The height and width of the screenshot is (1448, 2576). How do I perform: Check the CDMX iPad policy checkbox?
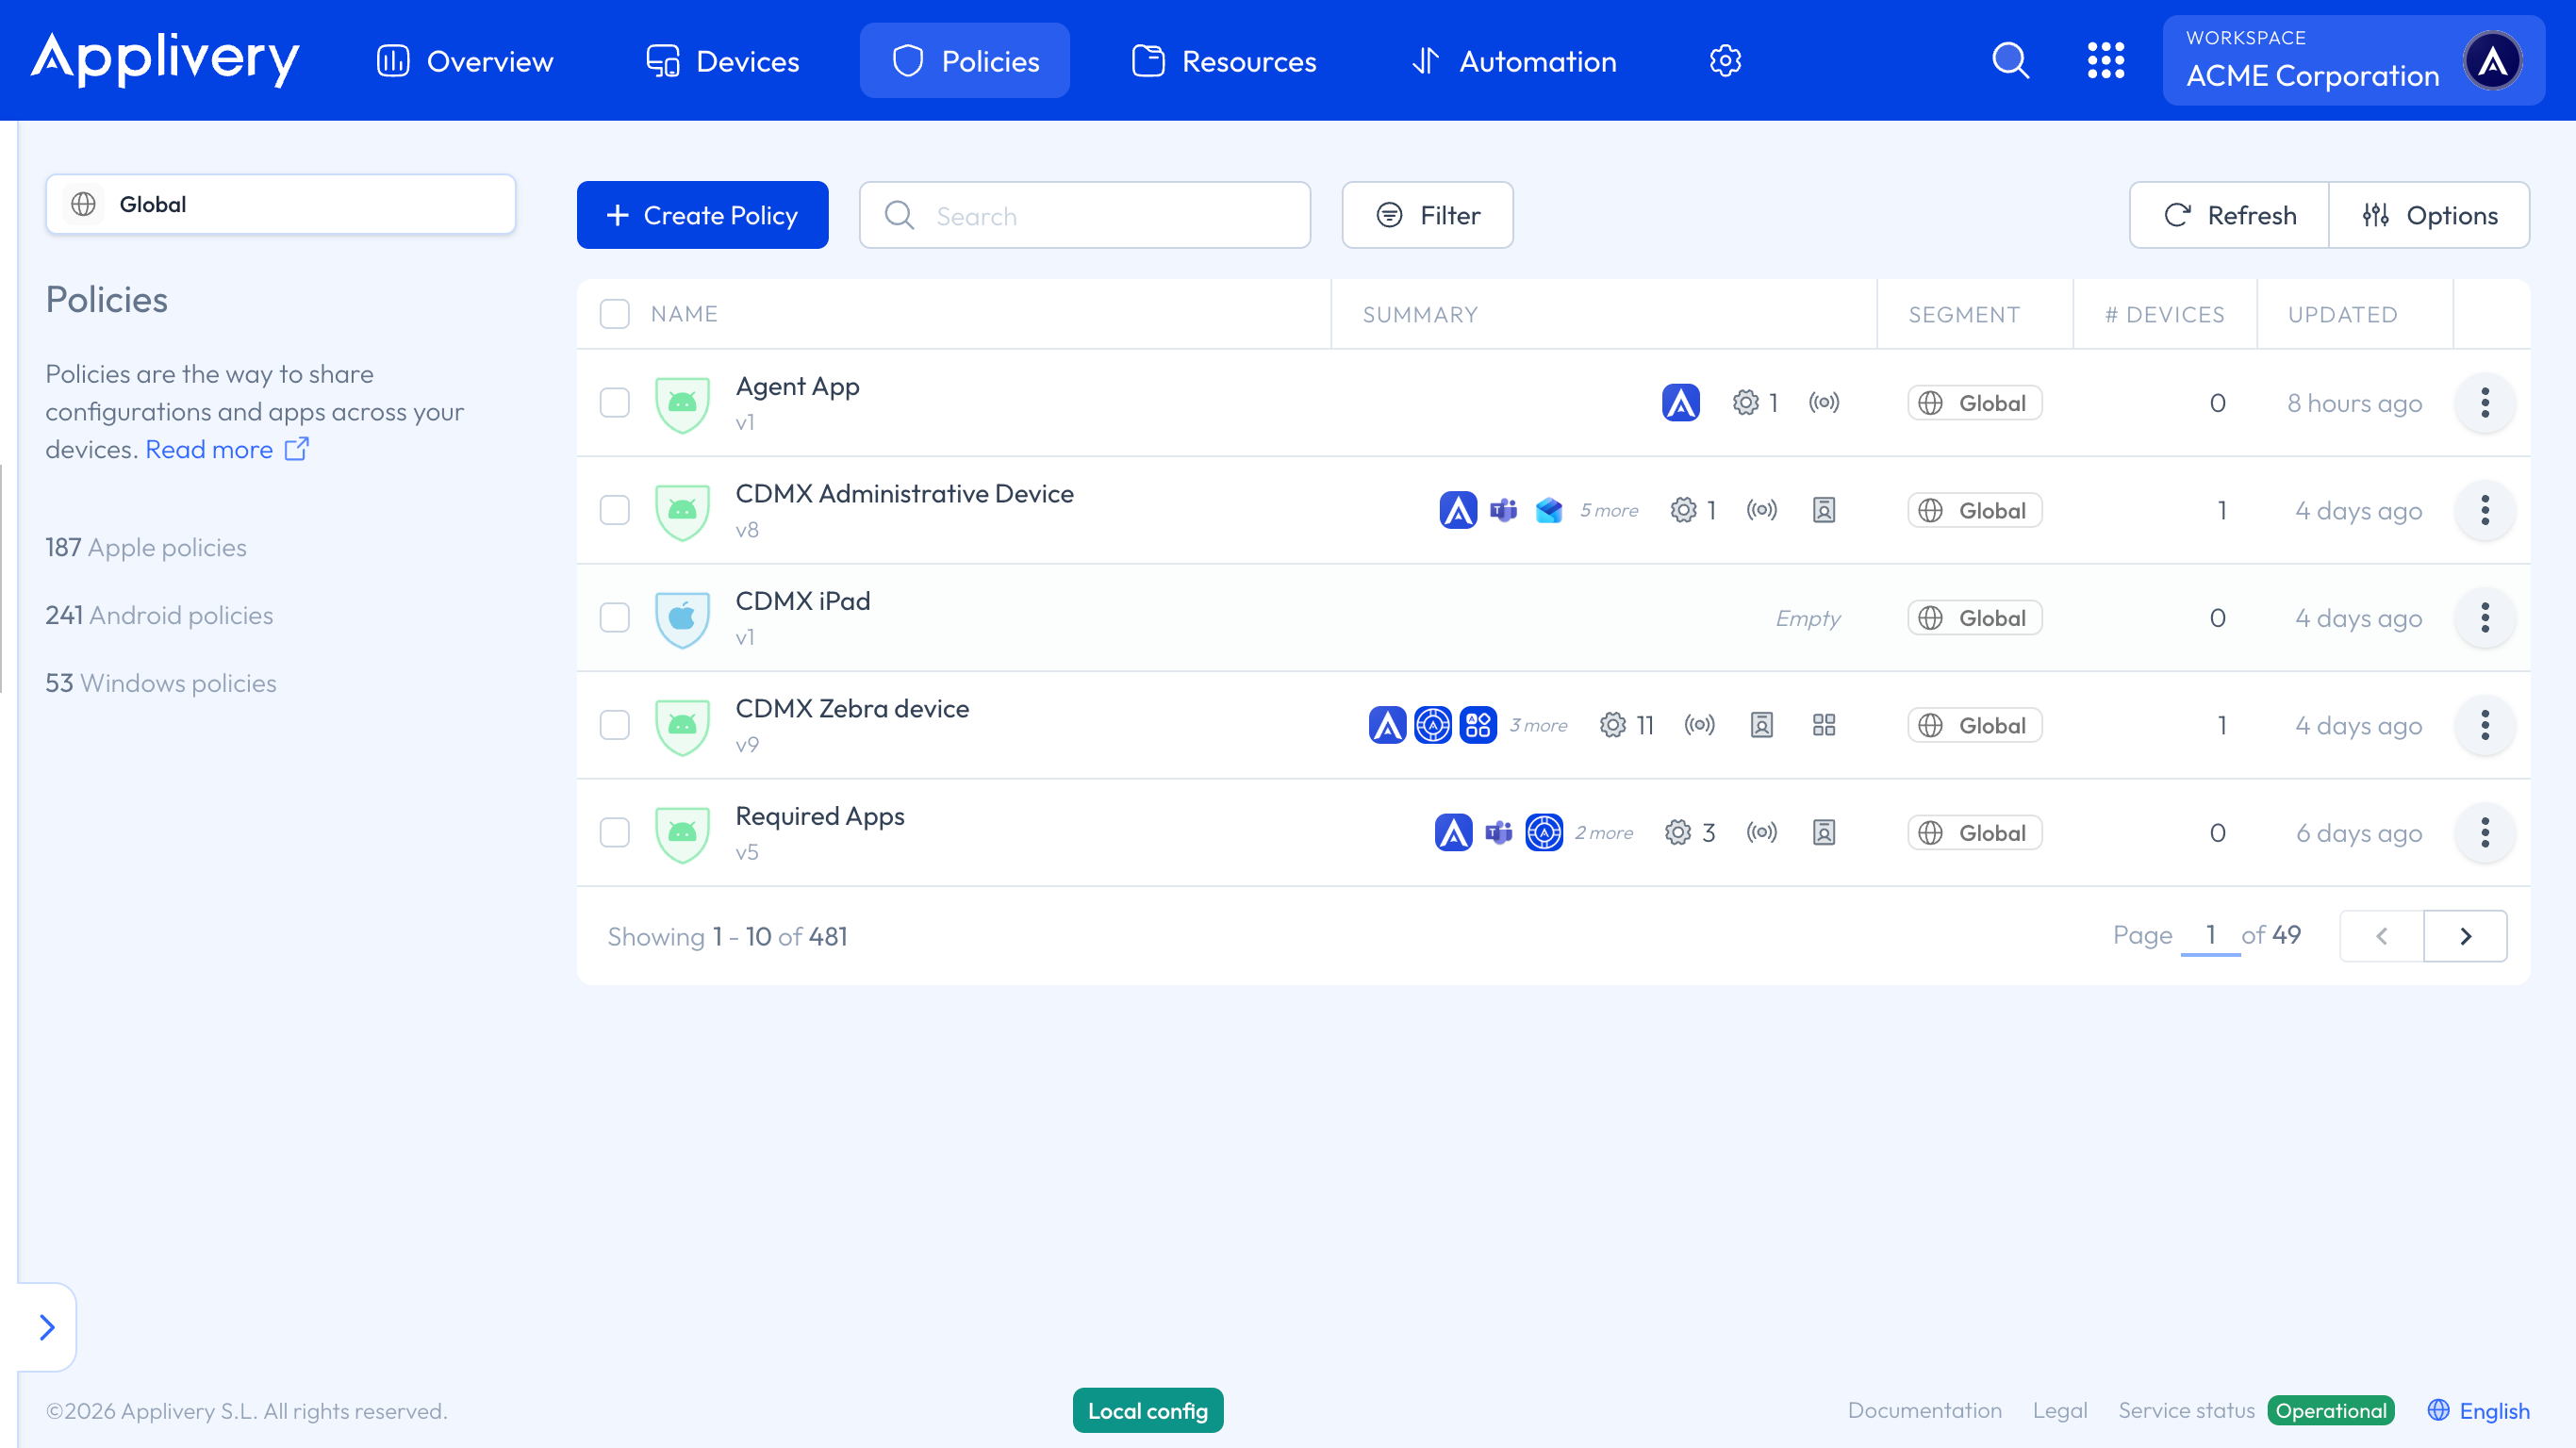[614, 618]
